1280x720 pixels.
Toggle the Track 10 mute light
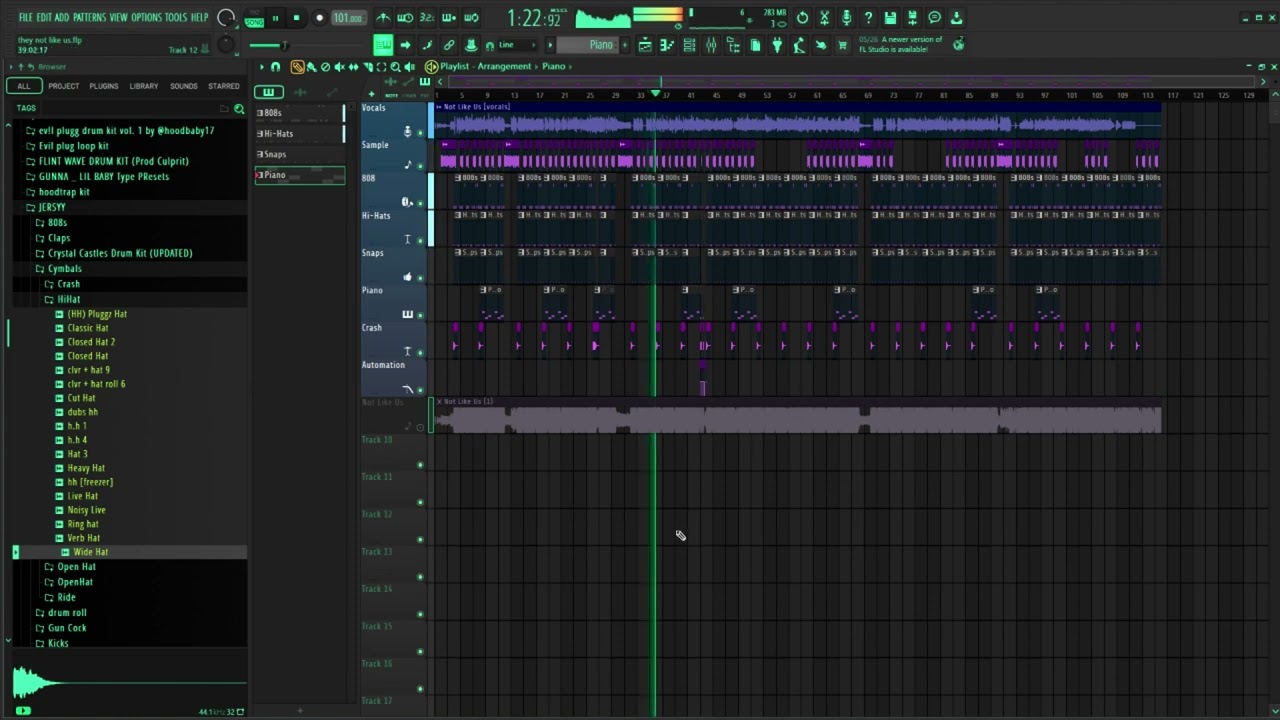(x=420, y=464)
